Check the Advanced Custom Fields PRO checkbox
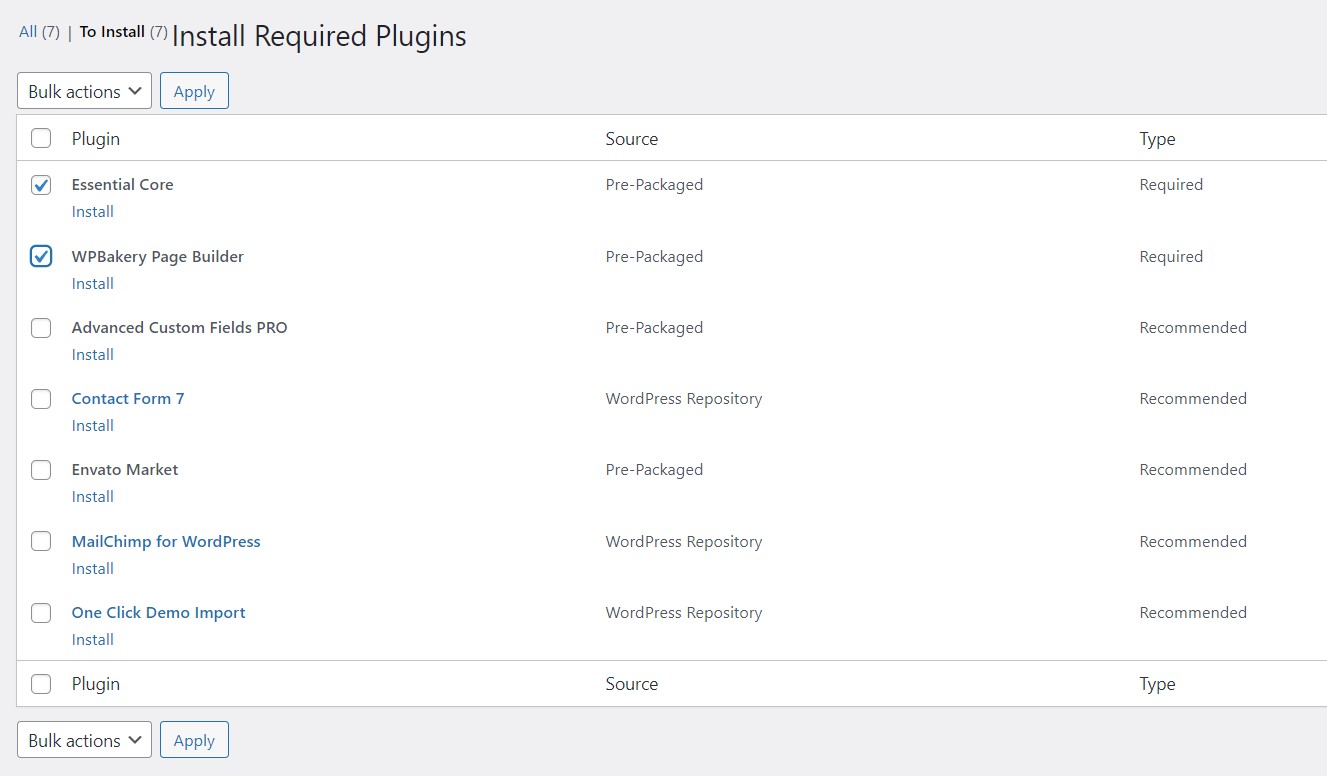 [x=41, y=328]
